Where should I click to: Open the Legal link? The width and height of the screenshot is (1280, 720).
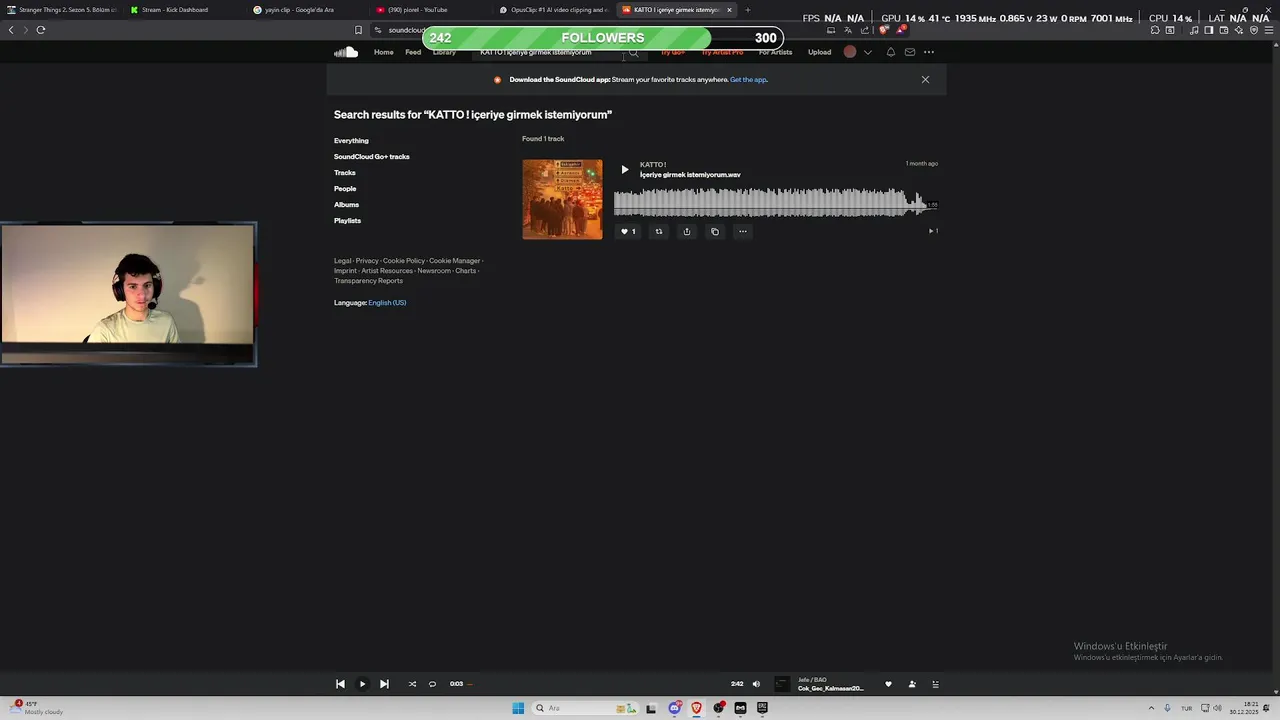tap(342, 261)
